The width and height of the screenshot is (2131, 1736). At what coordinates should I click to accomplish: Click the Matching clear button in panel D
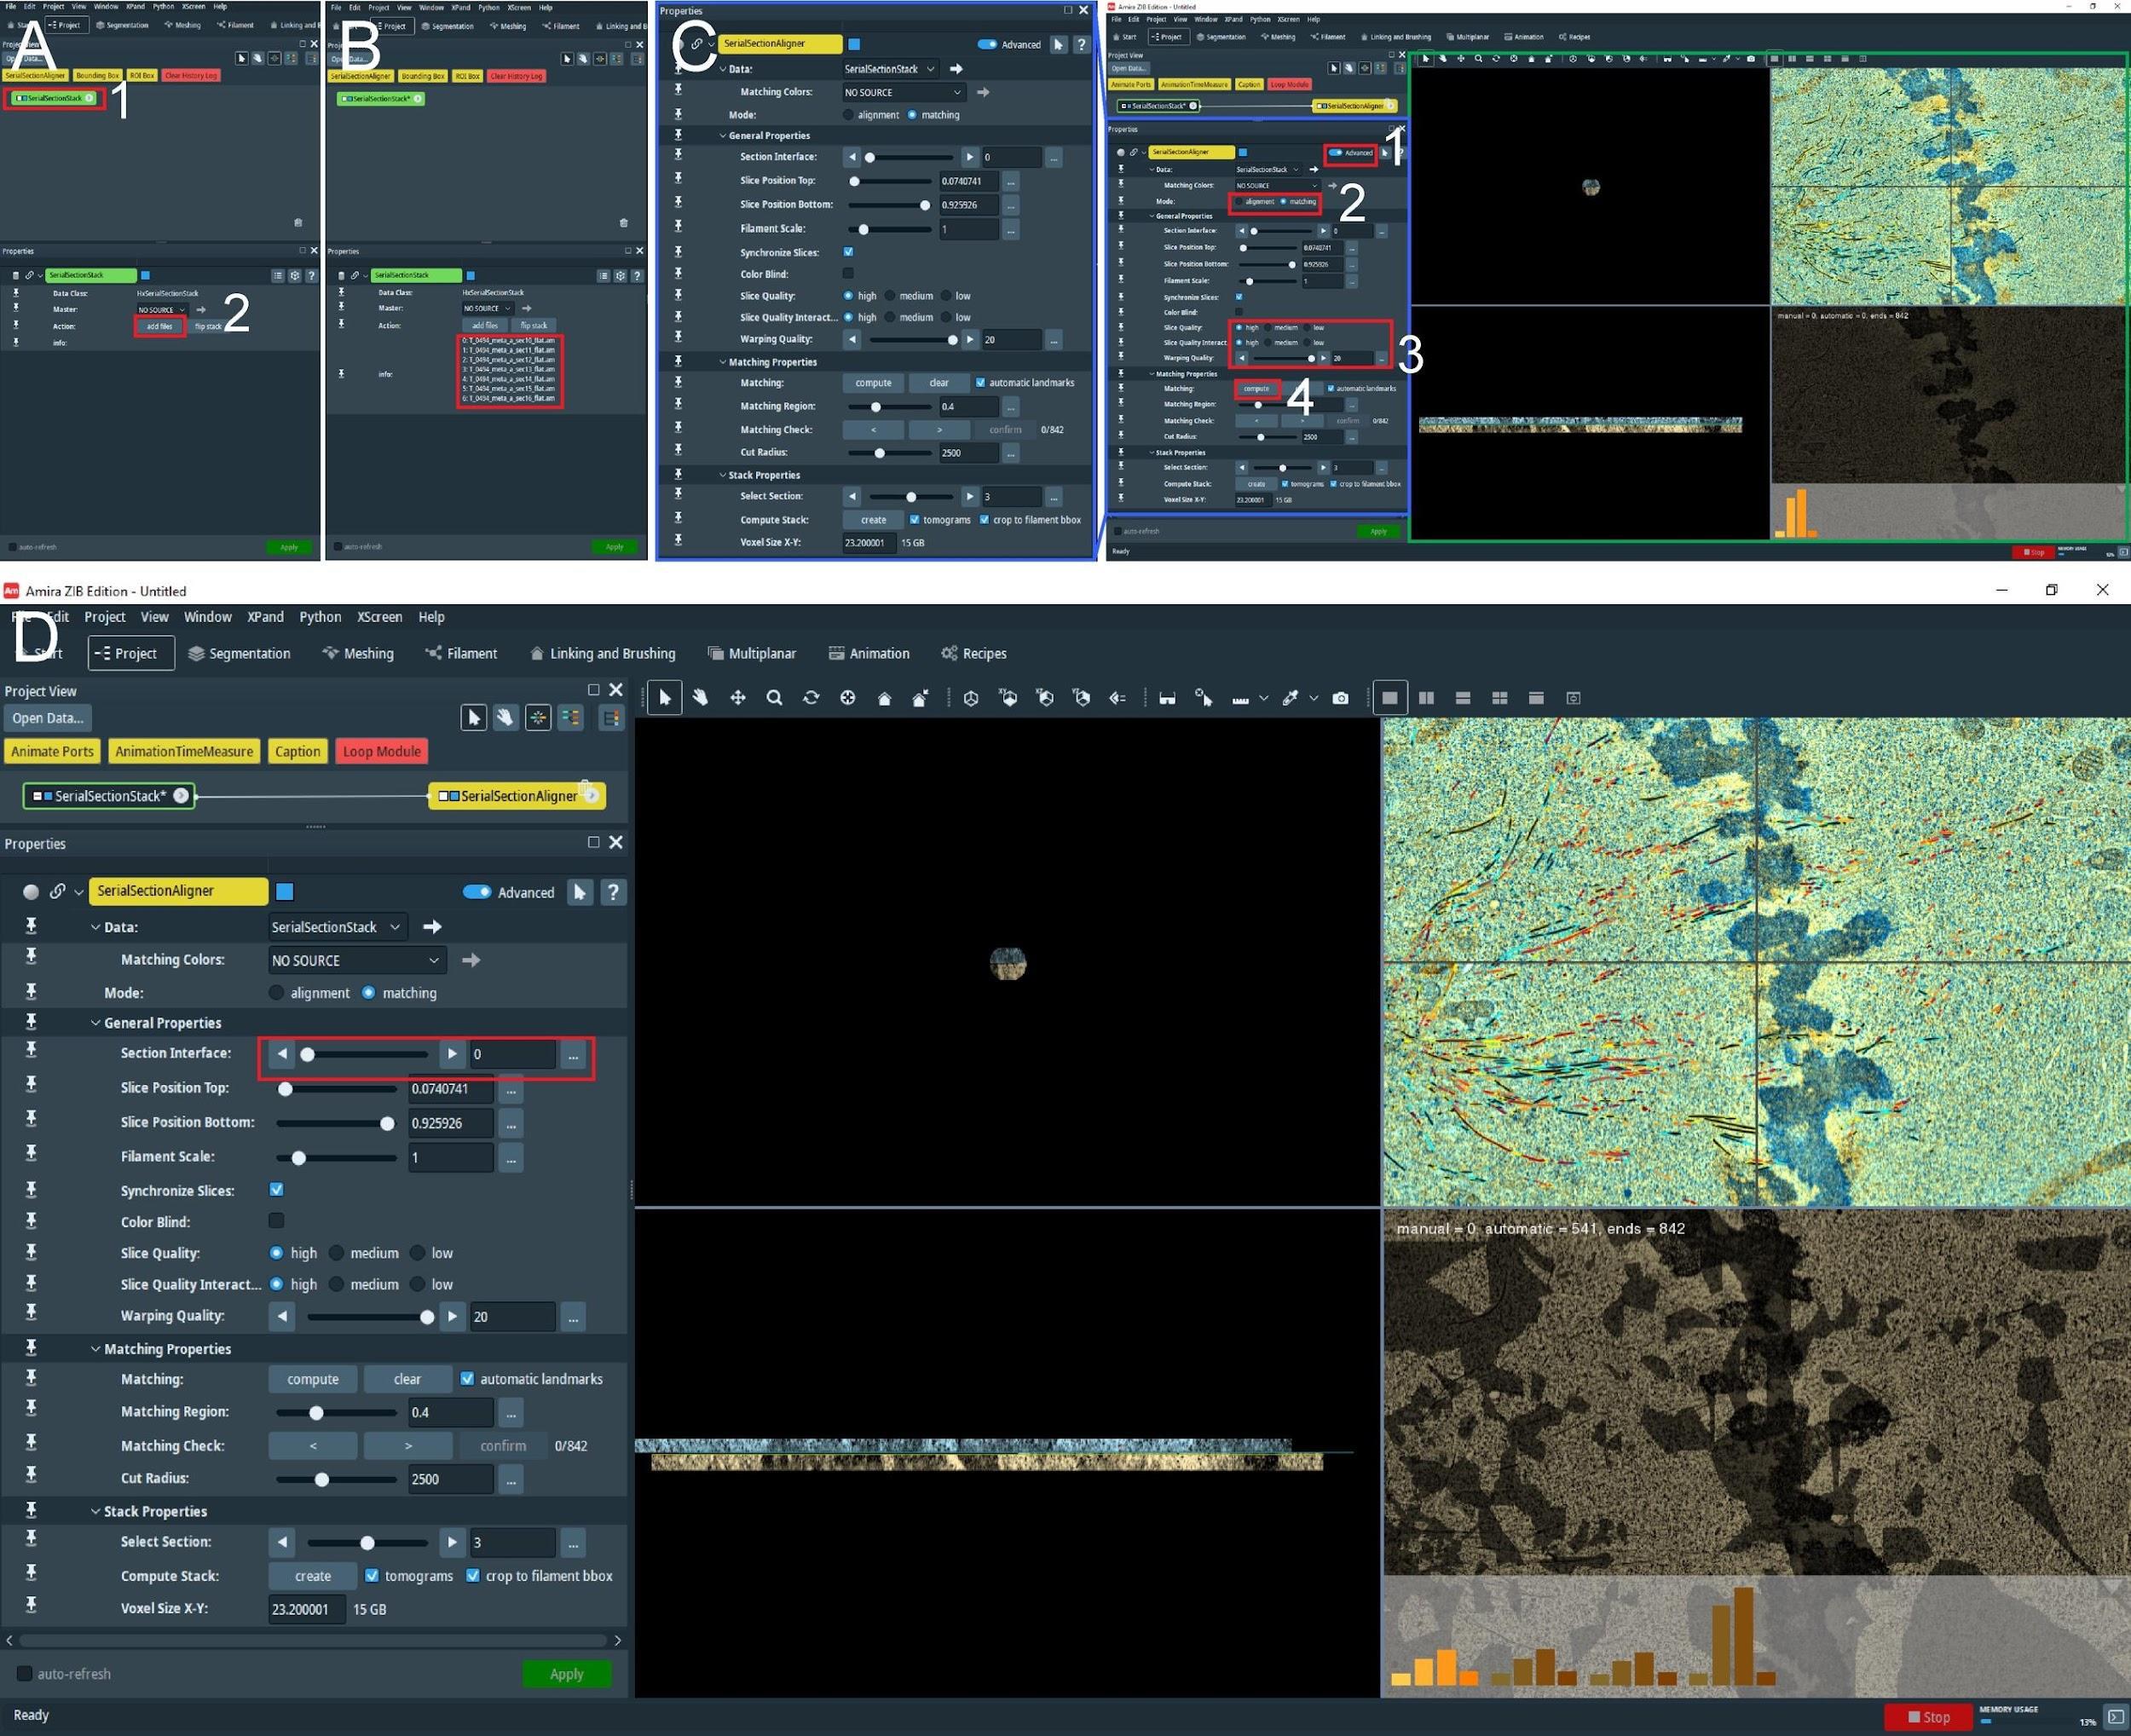click(x=407, y=1379)
